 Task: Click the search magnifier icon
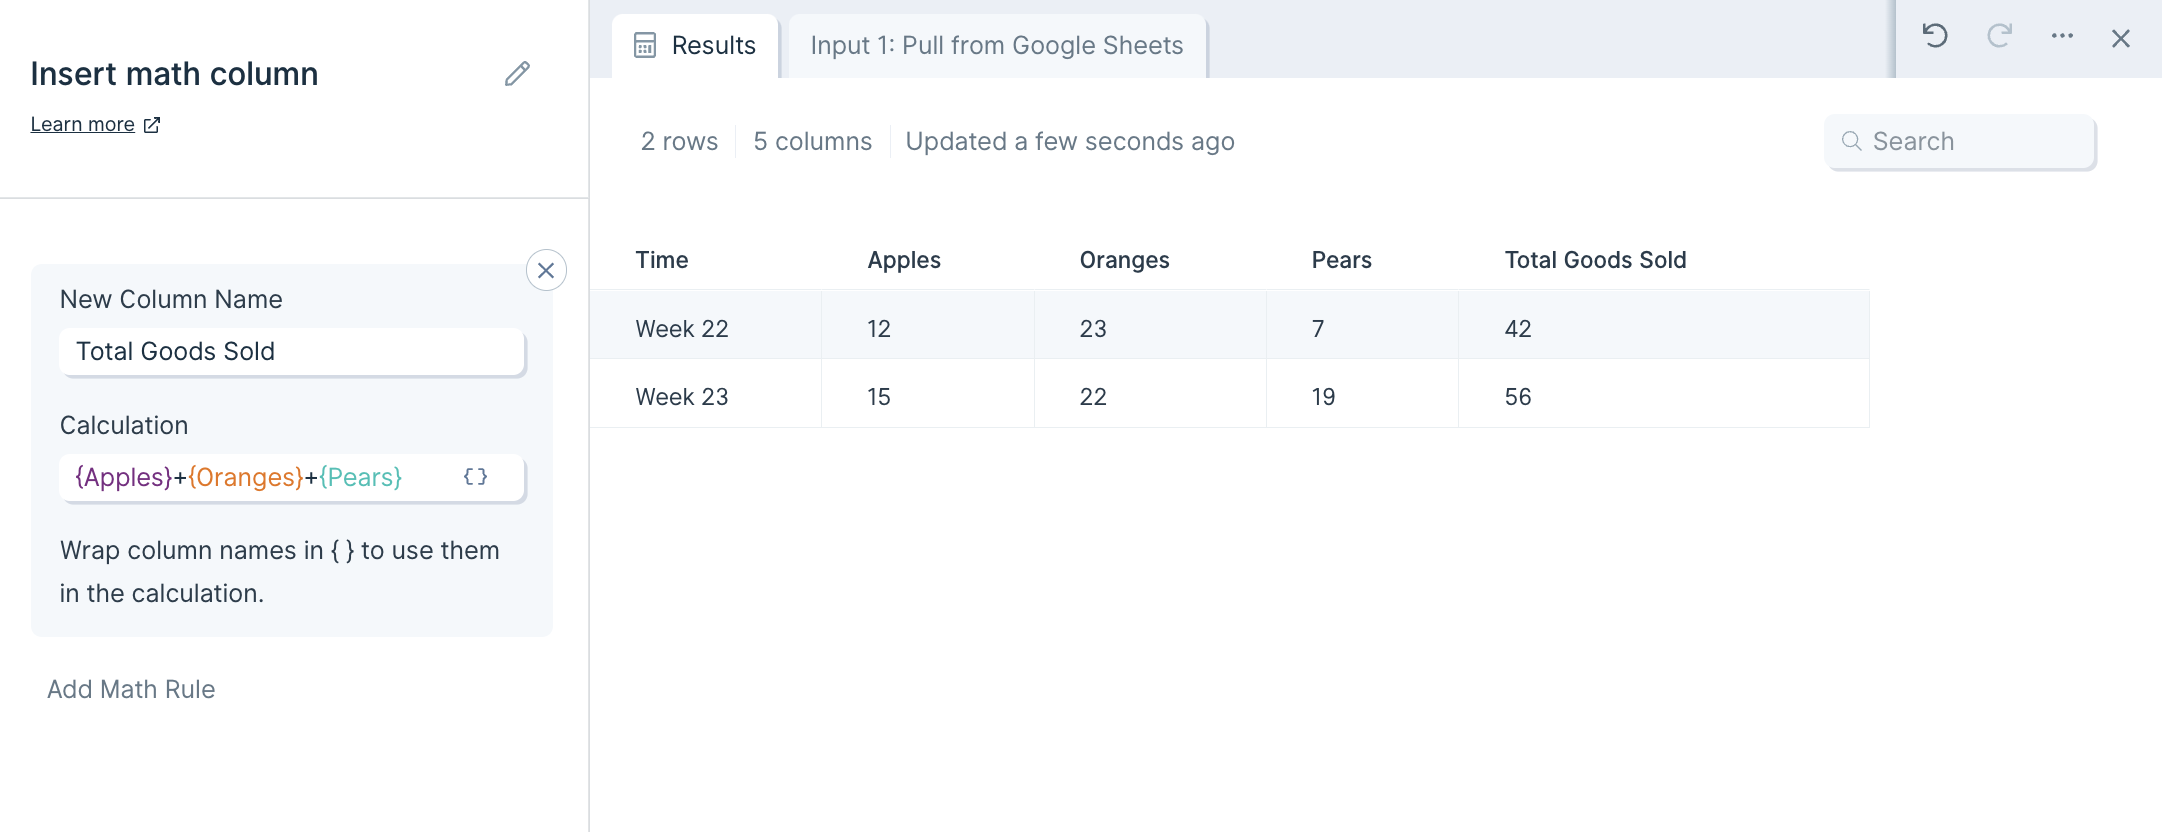[1852, 141]
